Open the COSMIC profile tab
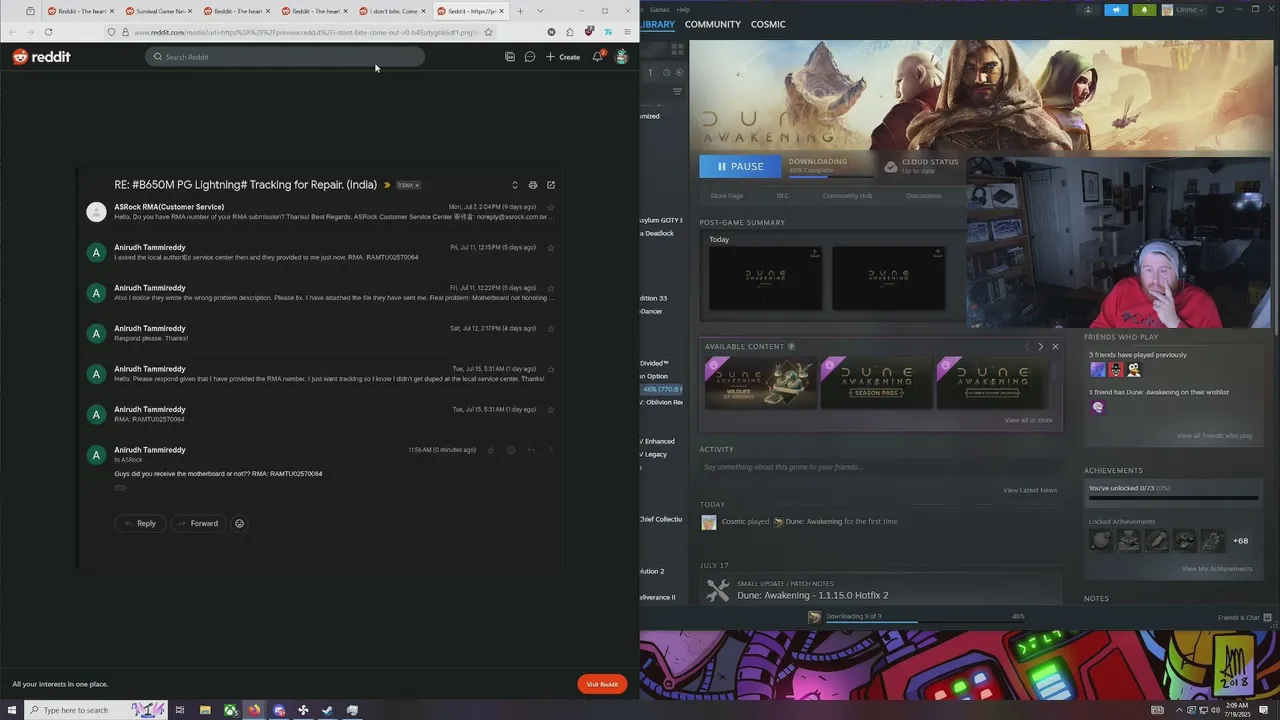This screenshot has width=1280, height=720. (x=768, y=24)
